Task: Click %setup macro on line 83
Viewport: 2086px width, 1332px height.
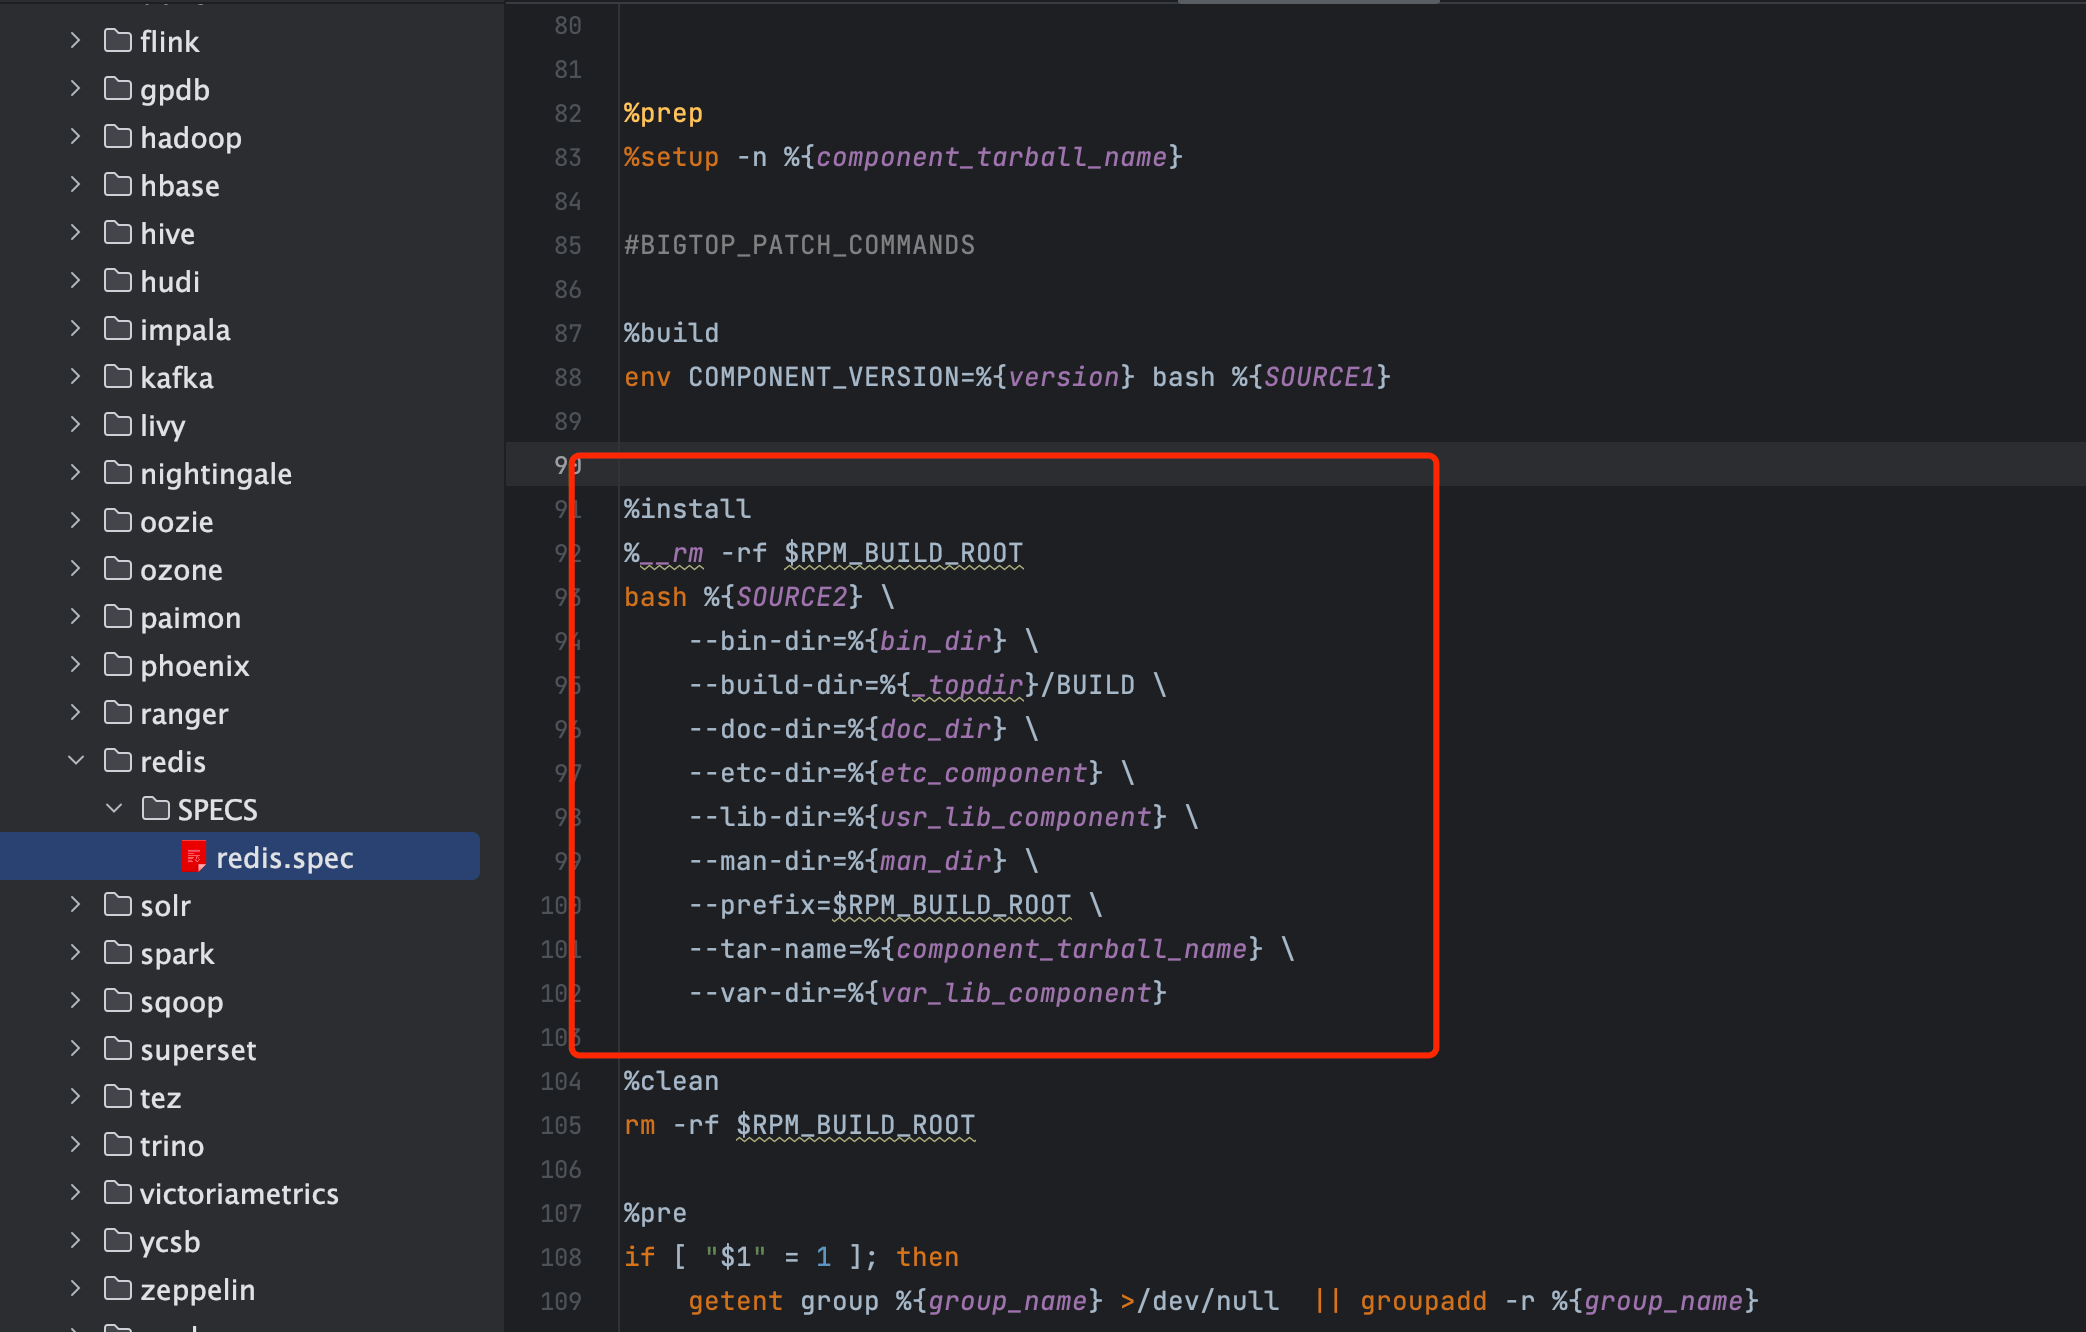Action: coord(671,157)
